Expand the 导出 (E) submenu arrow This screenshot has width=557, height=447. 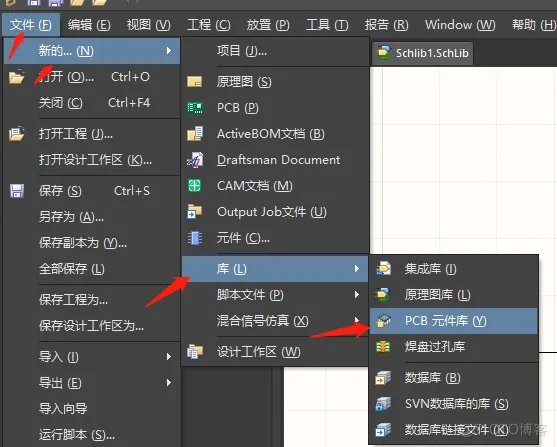(x=169, y=382)
